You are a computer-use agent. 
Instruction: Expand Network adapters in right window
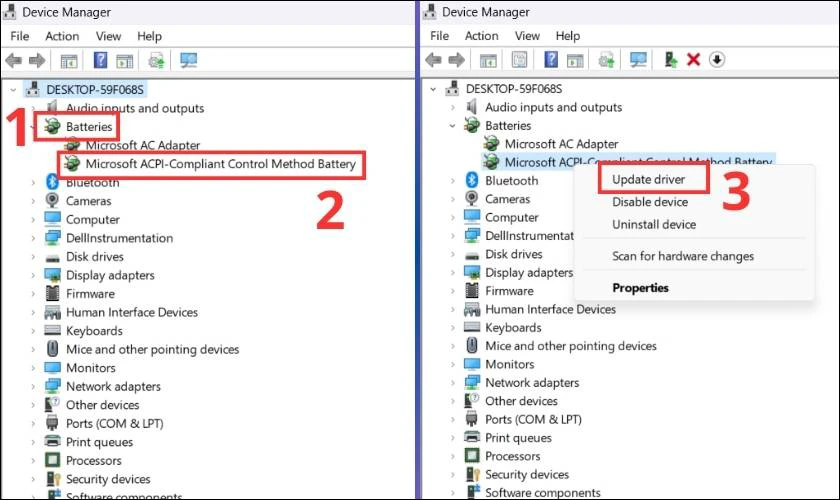(x=453, y=383)
